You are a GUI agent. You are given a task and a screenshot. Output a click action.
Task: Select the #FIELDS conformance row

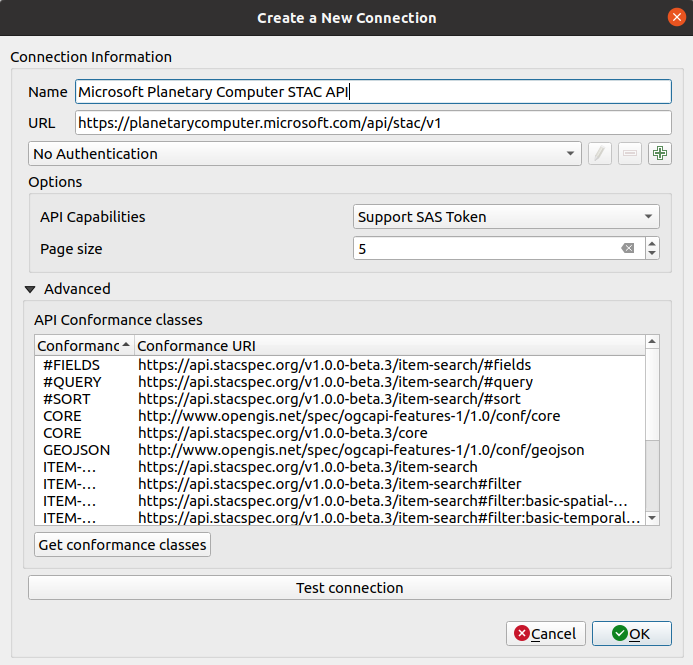click(x=340, y=365)
